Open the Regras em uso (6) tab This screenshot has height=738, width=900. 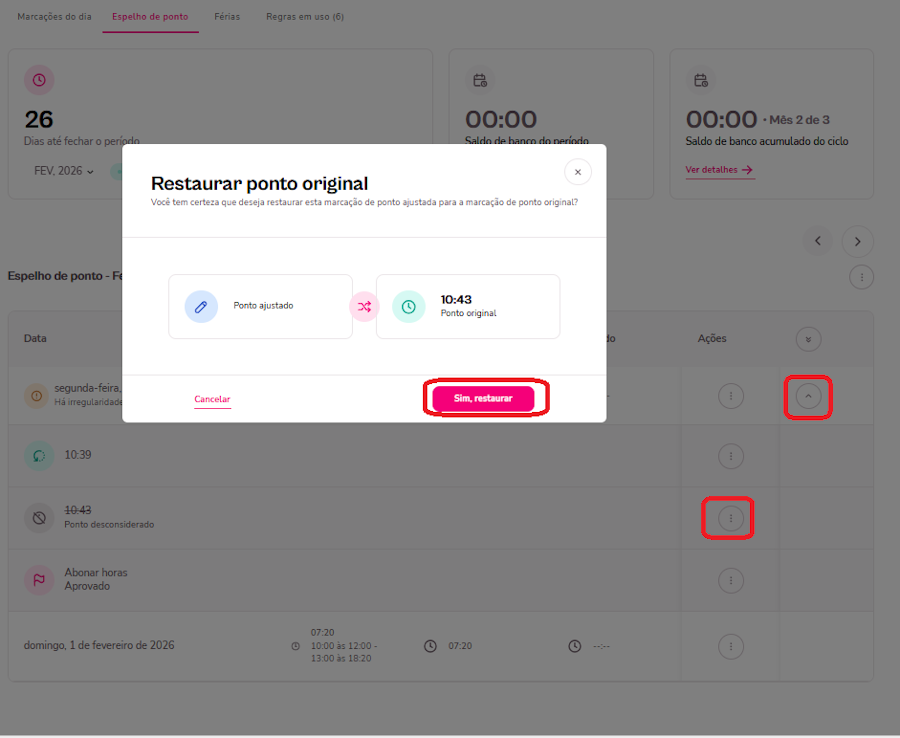[305, 17]
